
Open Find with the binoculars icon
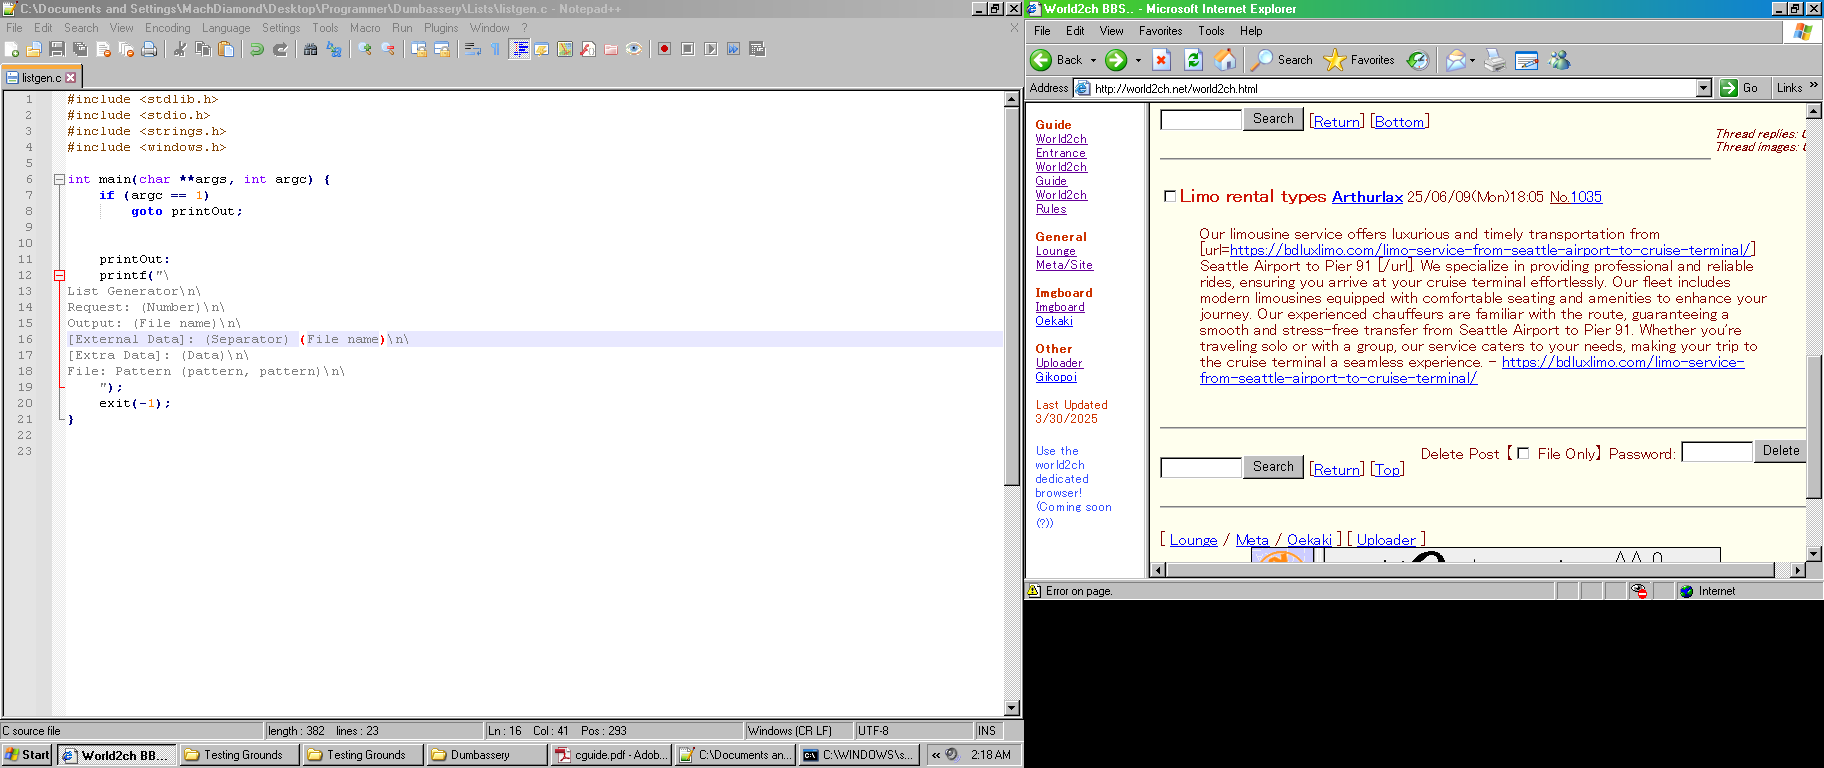(x=311, y=49)
